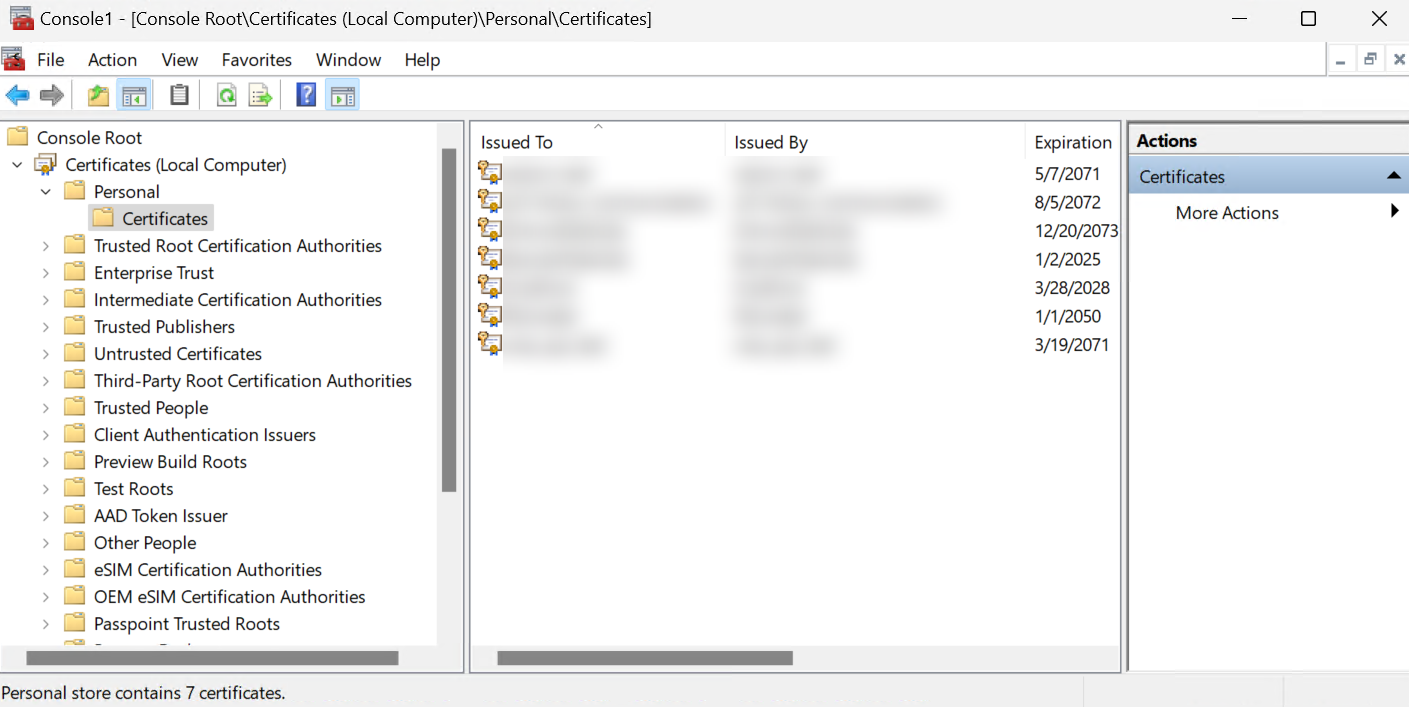Toggle the Show/Hide Action Pane icon

click(x=342, y=94)
